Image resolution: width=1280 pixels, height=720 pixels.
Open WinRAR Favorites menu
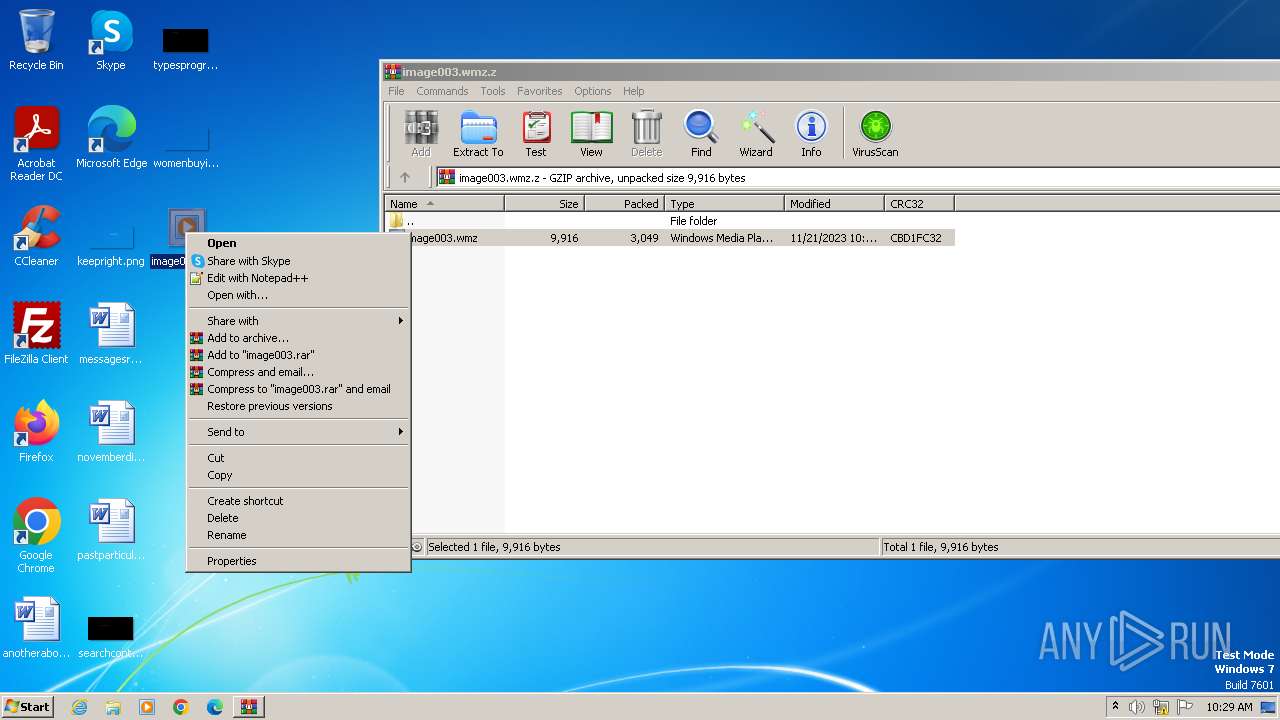(x=540, y=91)
